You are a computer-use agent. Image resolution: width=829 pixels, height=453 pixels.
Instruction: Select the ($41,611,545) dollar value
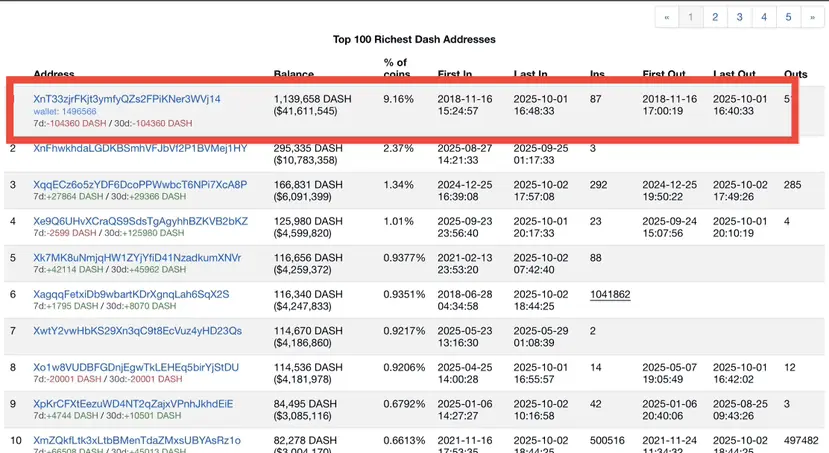pos(305,111)
